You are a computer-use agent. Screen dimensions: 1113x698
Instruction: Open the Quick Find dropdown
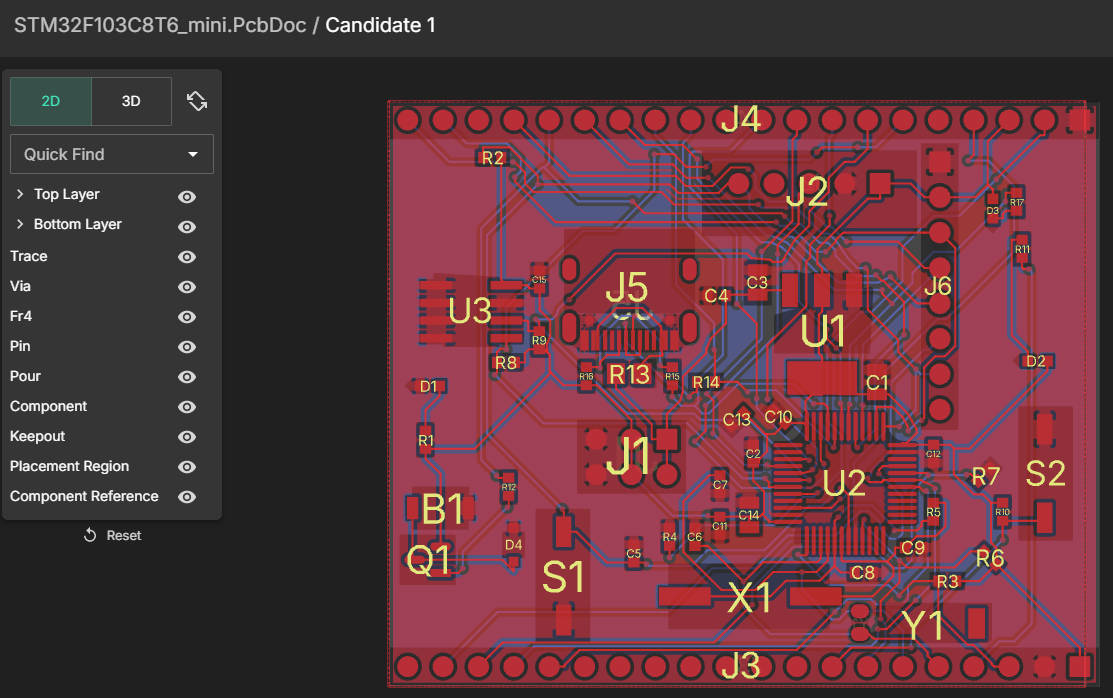pyautogui.click(x=111, y=154)
